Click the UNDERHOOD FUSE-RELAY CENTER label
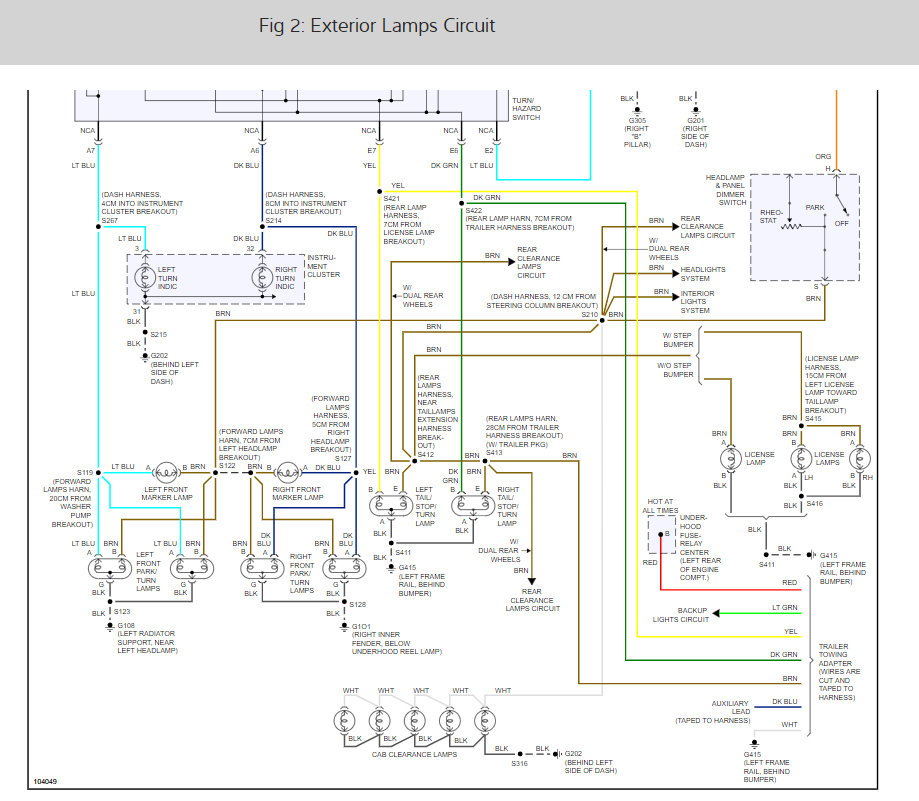 coord(700,548)
